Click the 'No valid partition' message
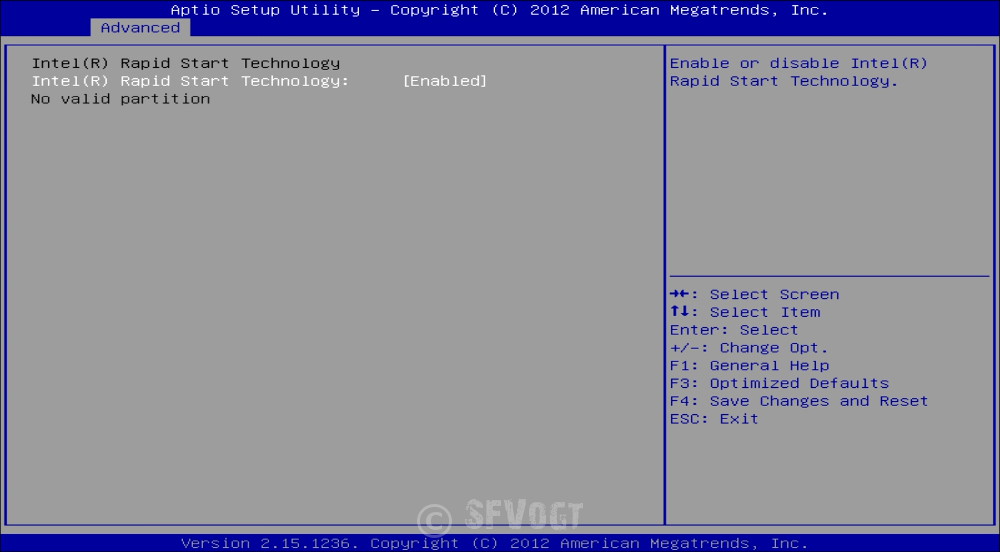 click(x=121, y=99)
